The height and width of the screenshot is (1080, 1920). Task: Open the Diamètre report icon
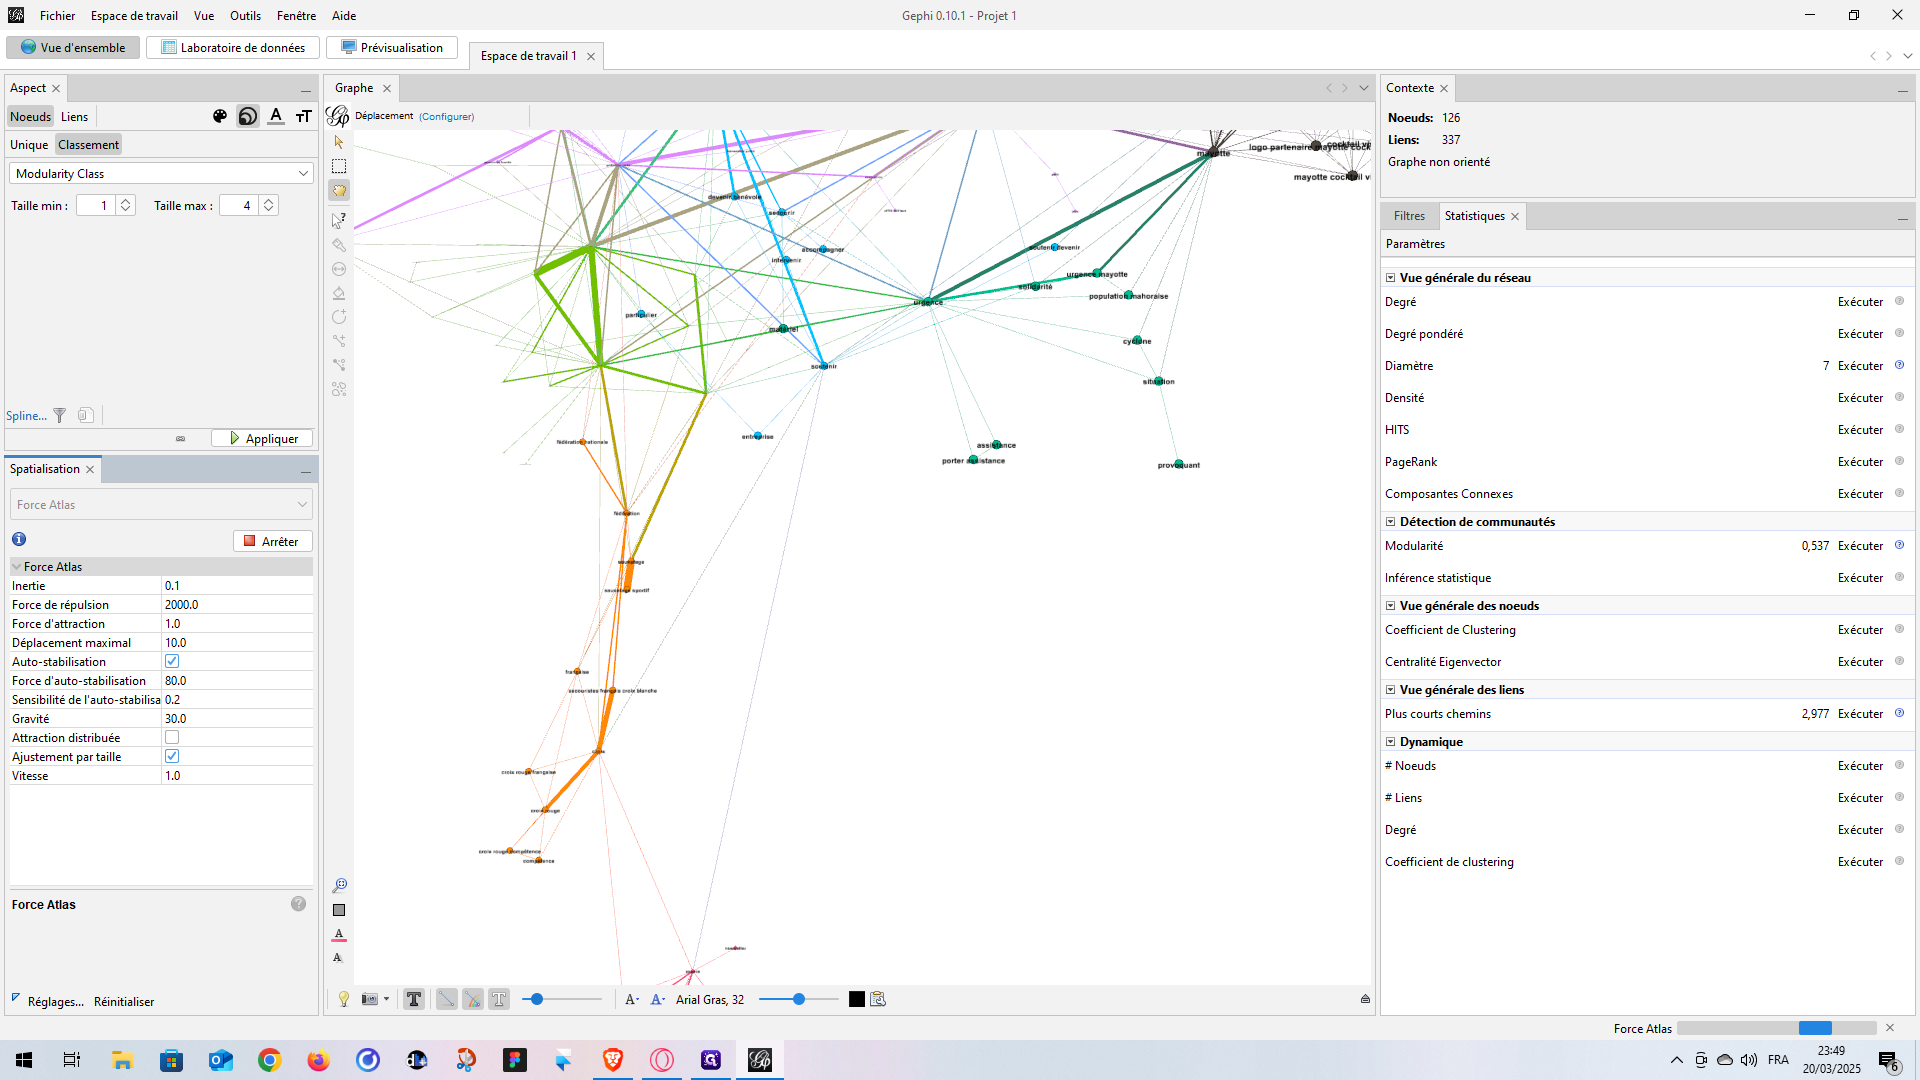point(1899,365)
